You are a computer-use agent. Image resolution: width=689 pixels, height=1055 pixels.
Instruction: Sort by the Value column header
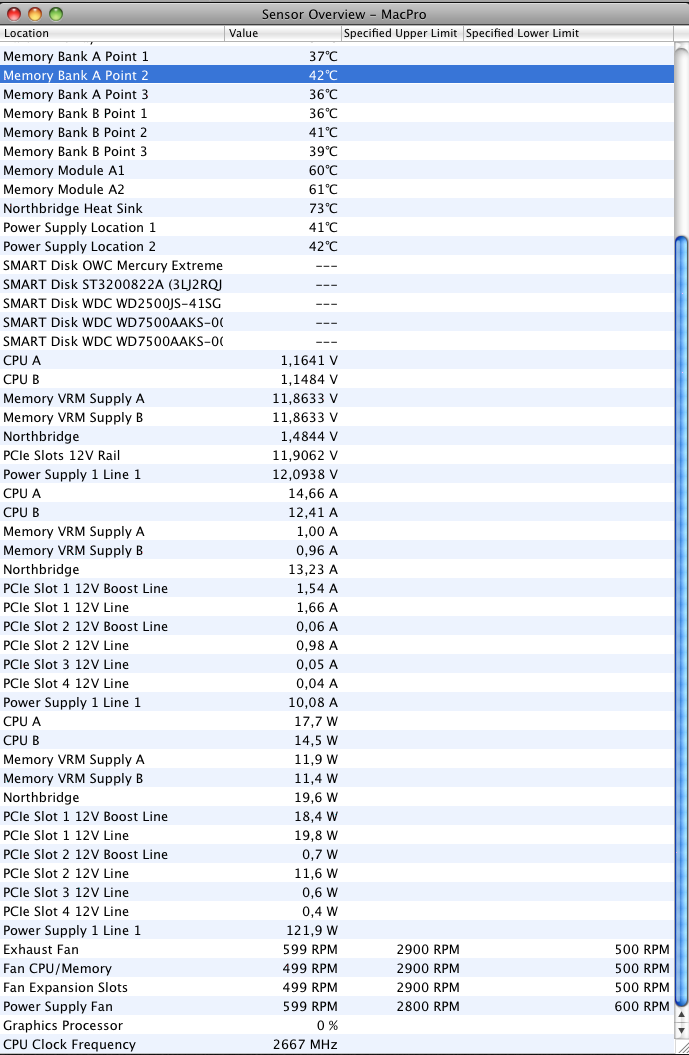283,33
